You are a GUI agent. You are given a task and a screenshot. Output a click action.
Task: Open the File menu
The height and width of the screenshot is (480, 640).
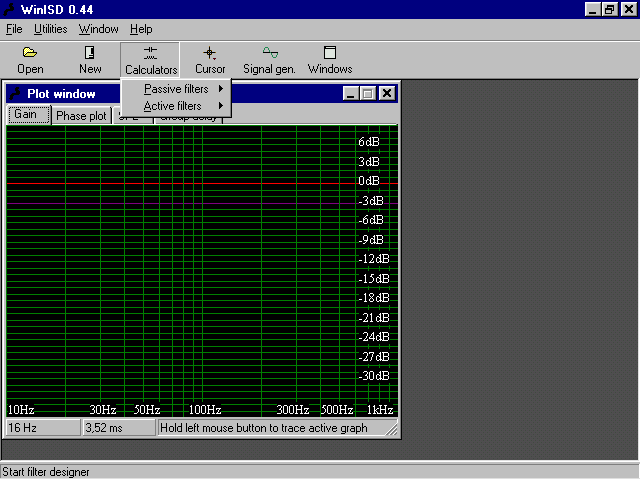[14, 29]
